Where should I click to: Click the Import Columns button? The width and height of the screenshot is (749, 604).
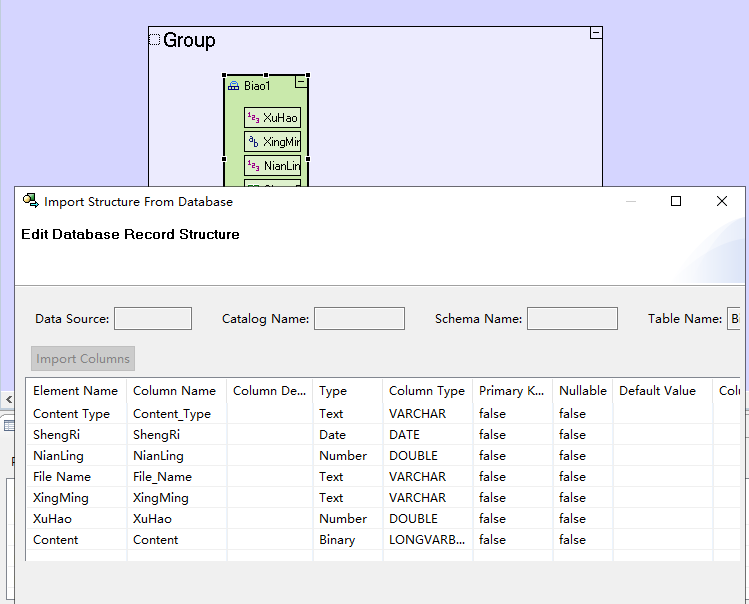click(x=83, y=358)
